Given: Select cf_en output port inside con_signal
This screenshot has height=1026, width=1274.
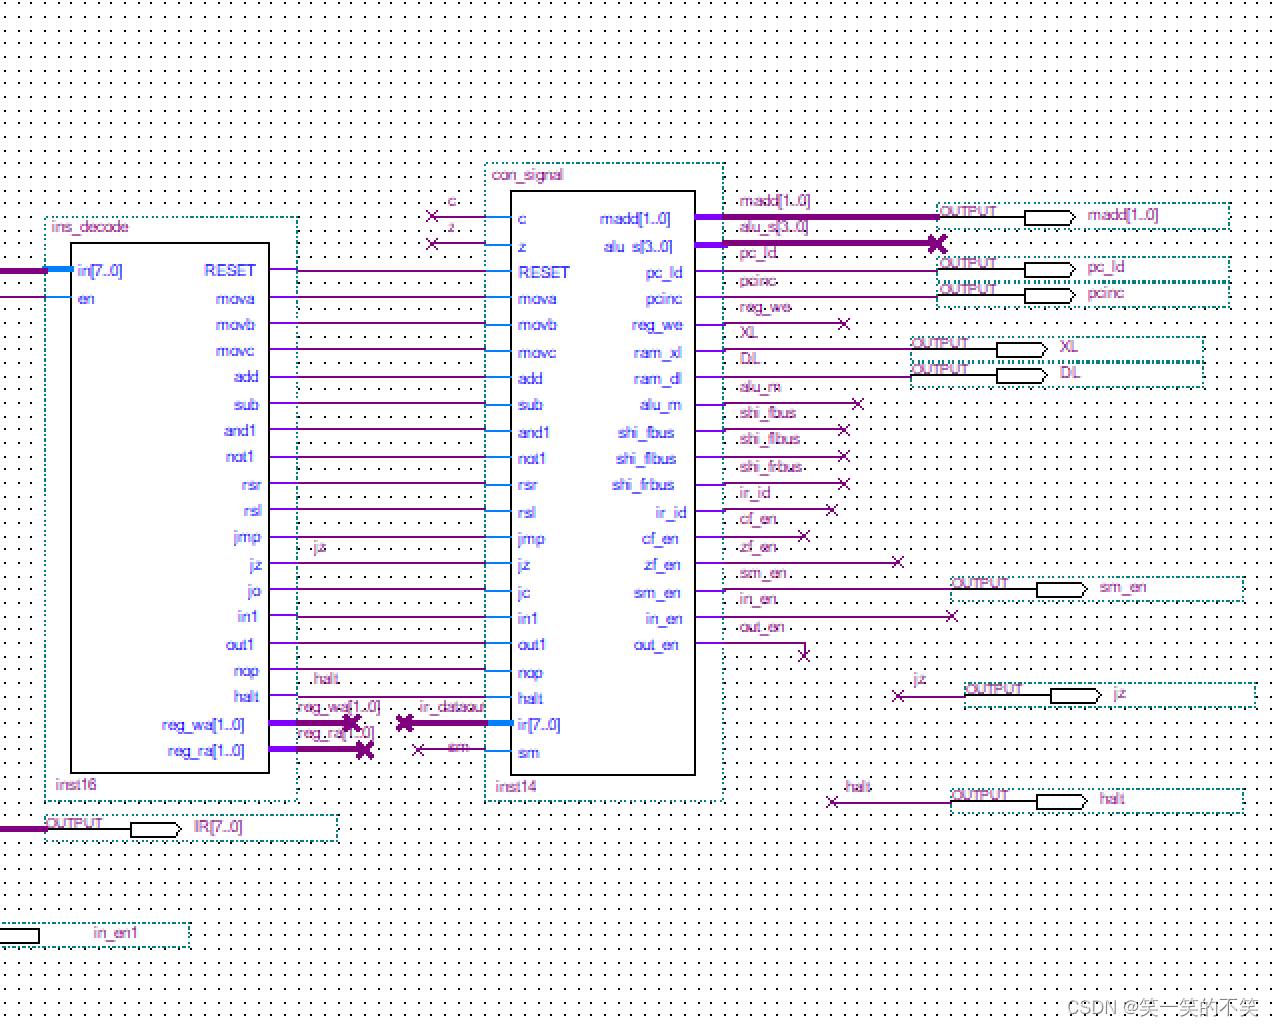Looking at the screenshot, I should 661,539.
